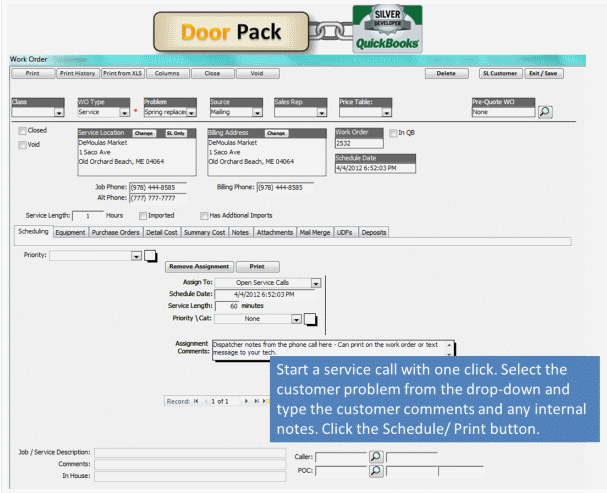Image resolution: width=607 pixels, height=493 pixels.
Task: Click the Void toolbar button
Action: click(257, 73)
